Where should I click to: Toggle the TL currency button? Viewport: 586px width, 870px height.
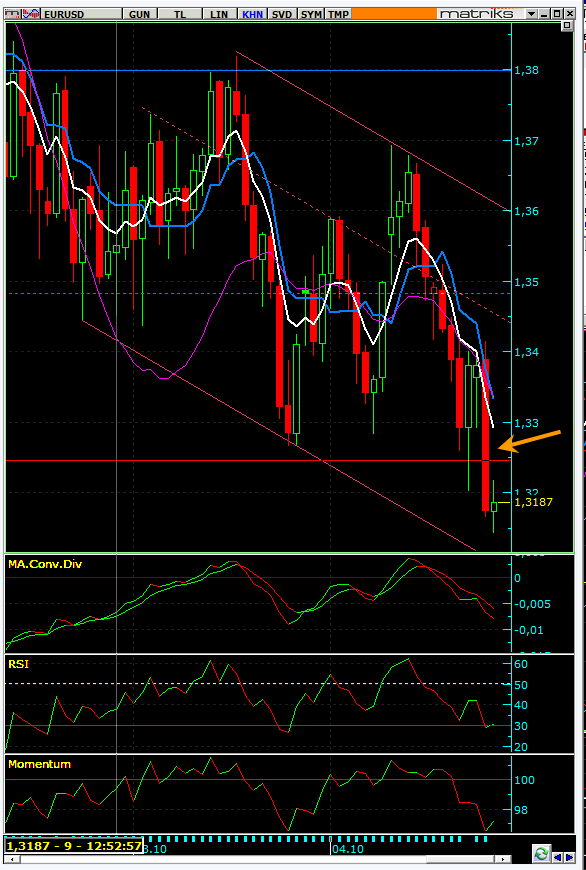click(x=180, y=14)
